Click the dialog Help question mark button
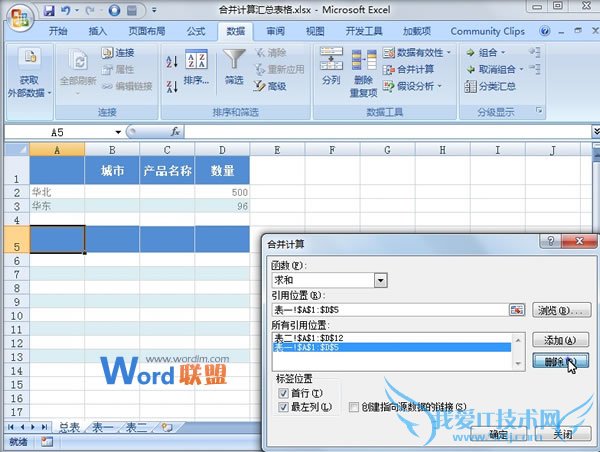The height and width of the screenshot is (452, 600). (x=550, y=241)
